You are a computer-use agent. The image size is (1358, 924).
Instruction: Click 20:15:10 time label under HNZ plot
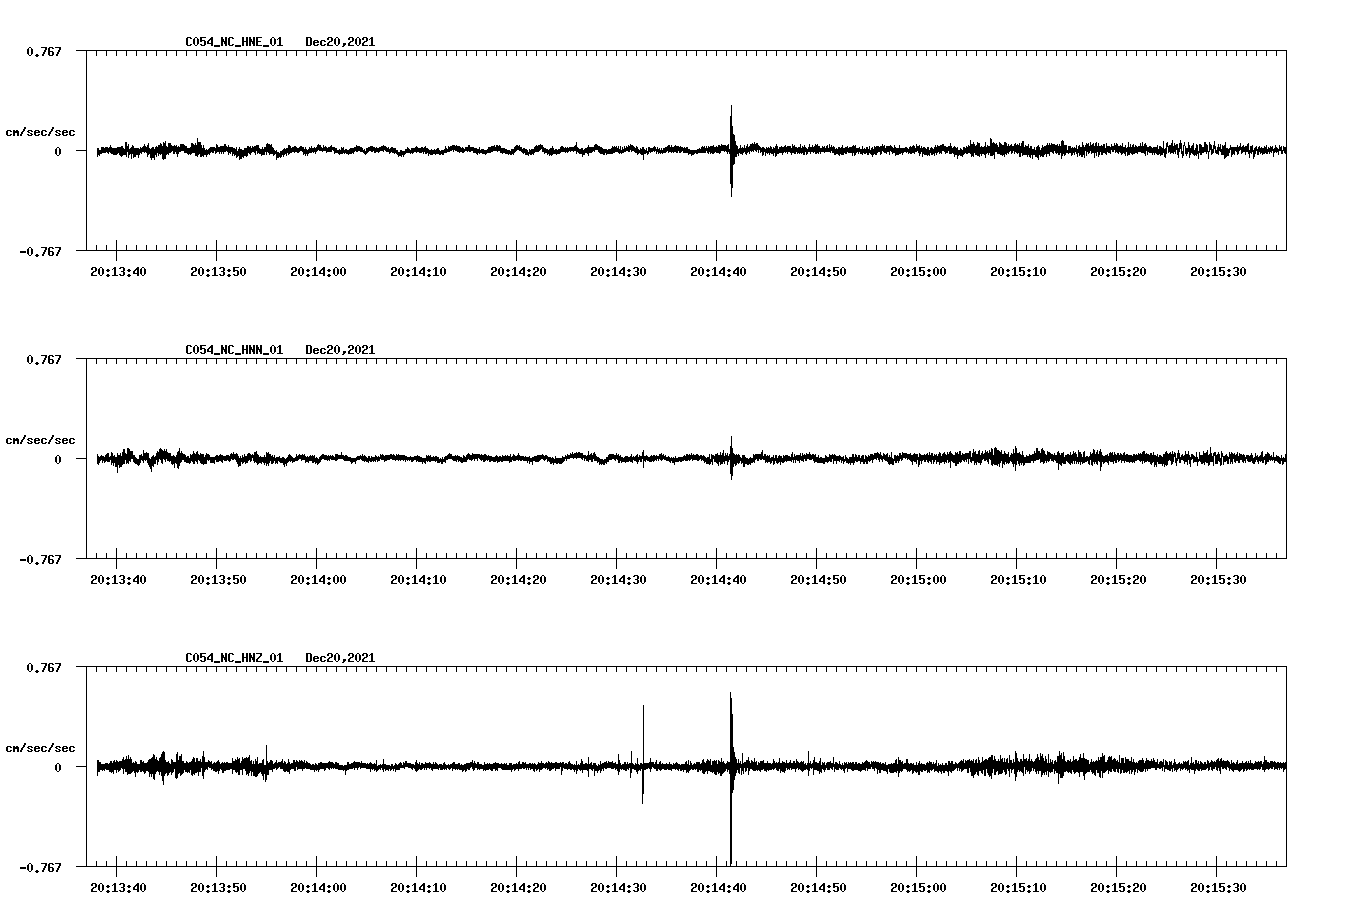click(1018, 887)
